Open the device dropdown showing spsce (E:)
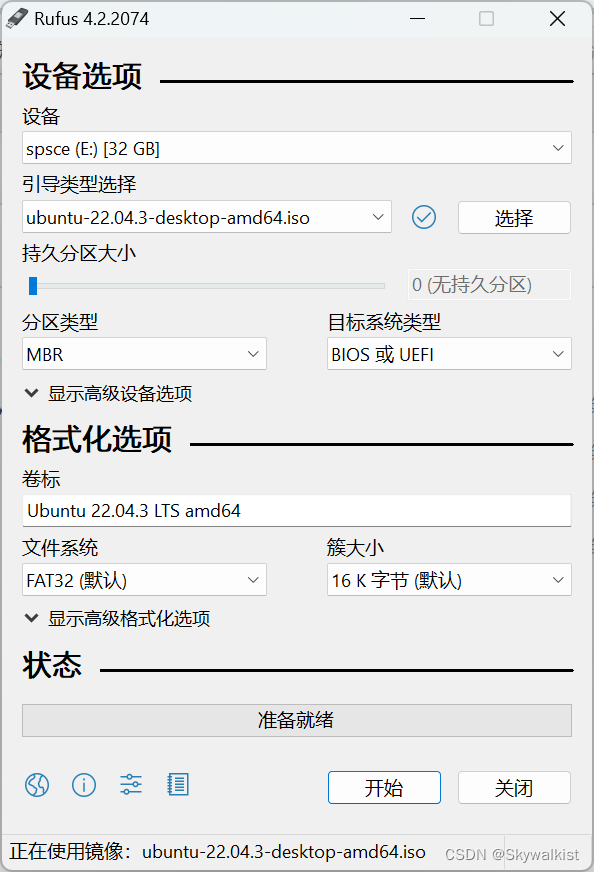This screenshot has height=872, width=594. pyautogui.click(x=296, y=148)
